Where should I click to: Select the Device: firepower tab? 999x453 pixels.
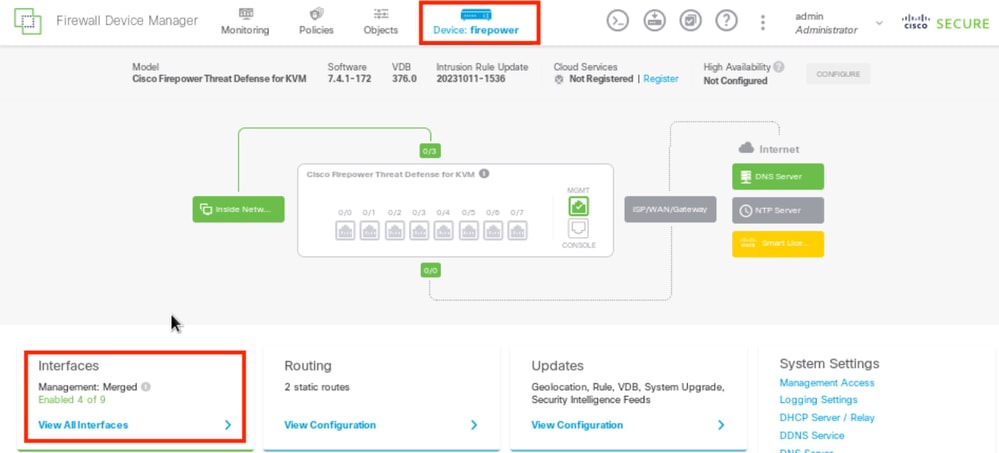(476, 22)
